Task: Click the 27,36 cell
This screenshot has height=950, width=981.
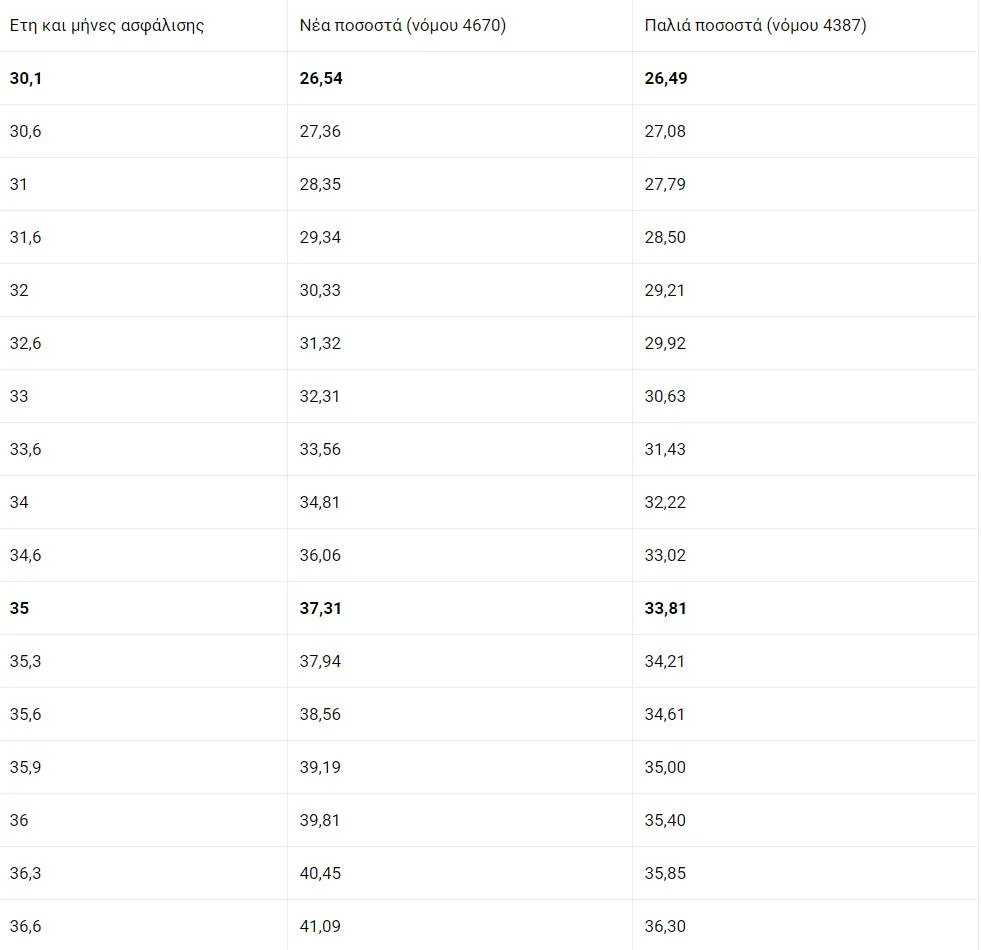Action: tap(321, 131)
